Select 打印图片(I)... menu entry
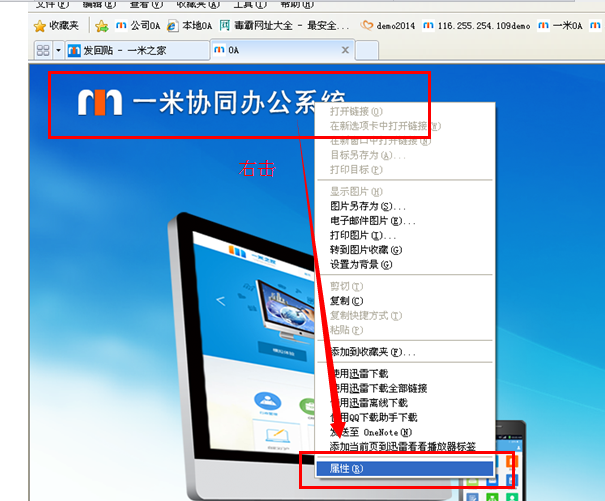The image size is (605, 501). coord(405,235)
